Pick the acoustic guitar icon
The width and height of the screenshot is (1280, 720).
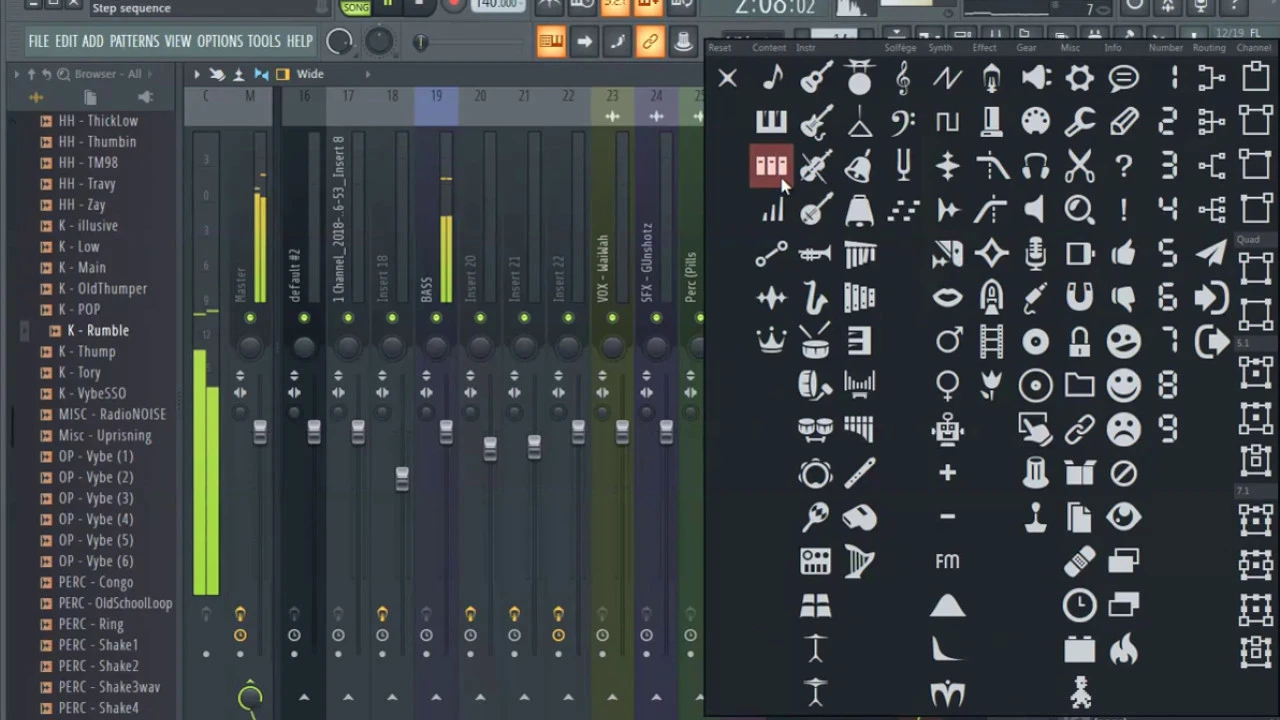click(816, 77)
